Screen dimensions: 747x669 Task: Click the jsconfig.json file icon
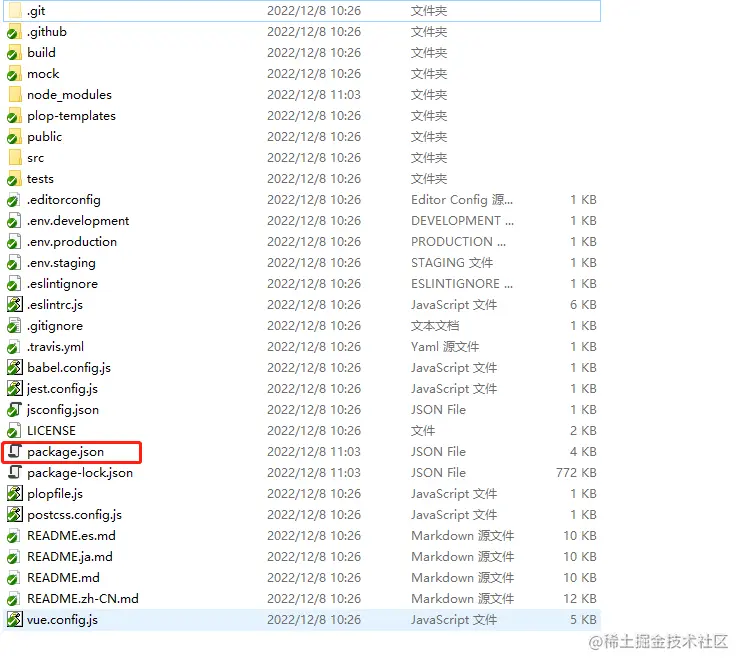pos(14,409)
